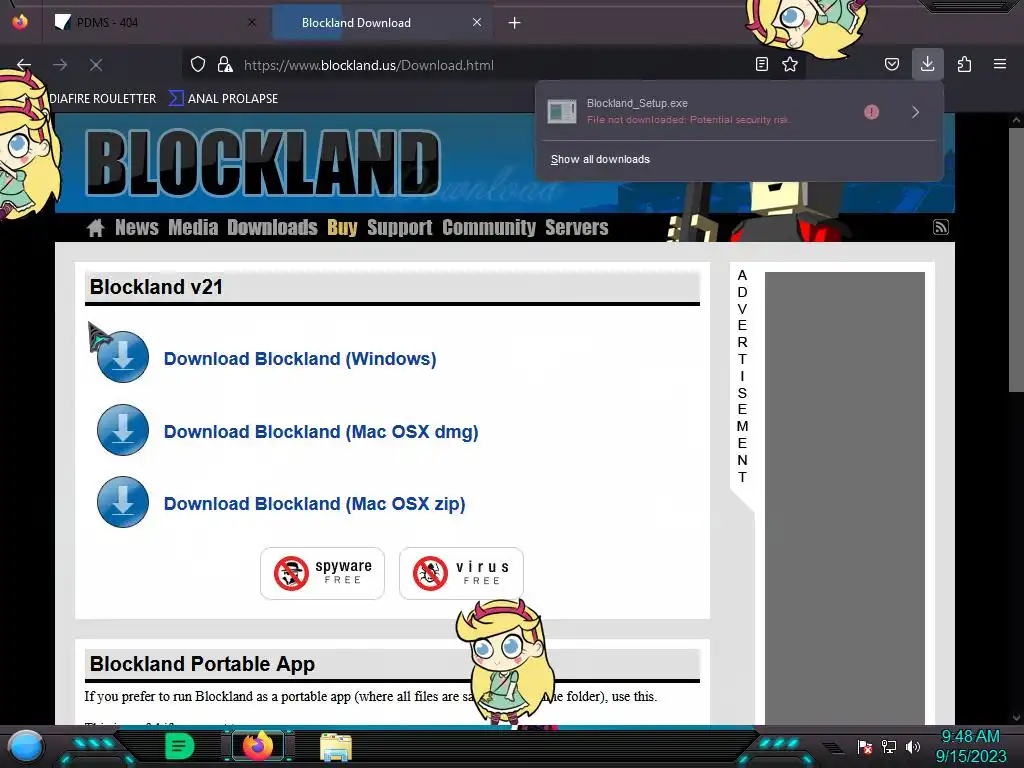The width and height of the screenshot is (1024, 768).
Task: Open the Community menu item
Action: [488, 227]
